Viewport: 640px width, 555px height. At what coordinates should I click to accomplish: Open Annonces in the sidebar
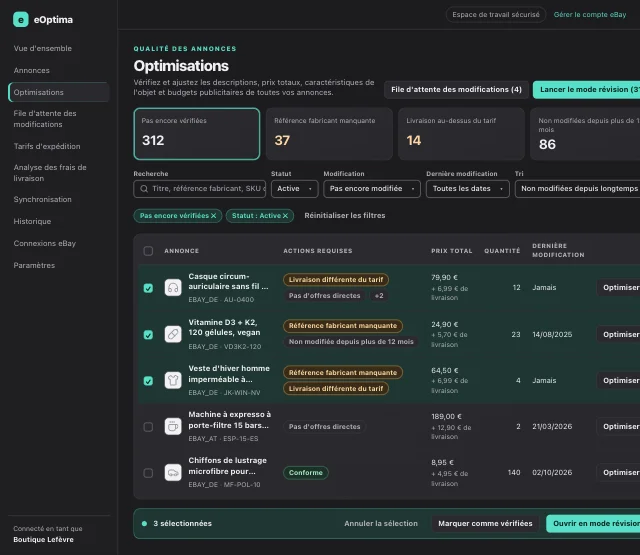coord(31,70)
